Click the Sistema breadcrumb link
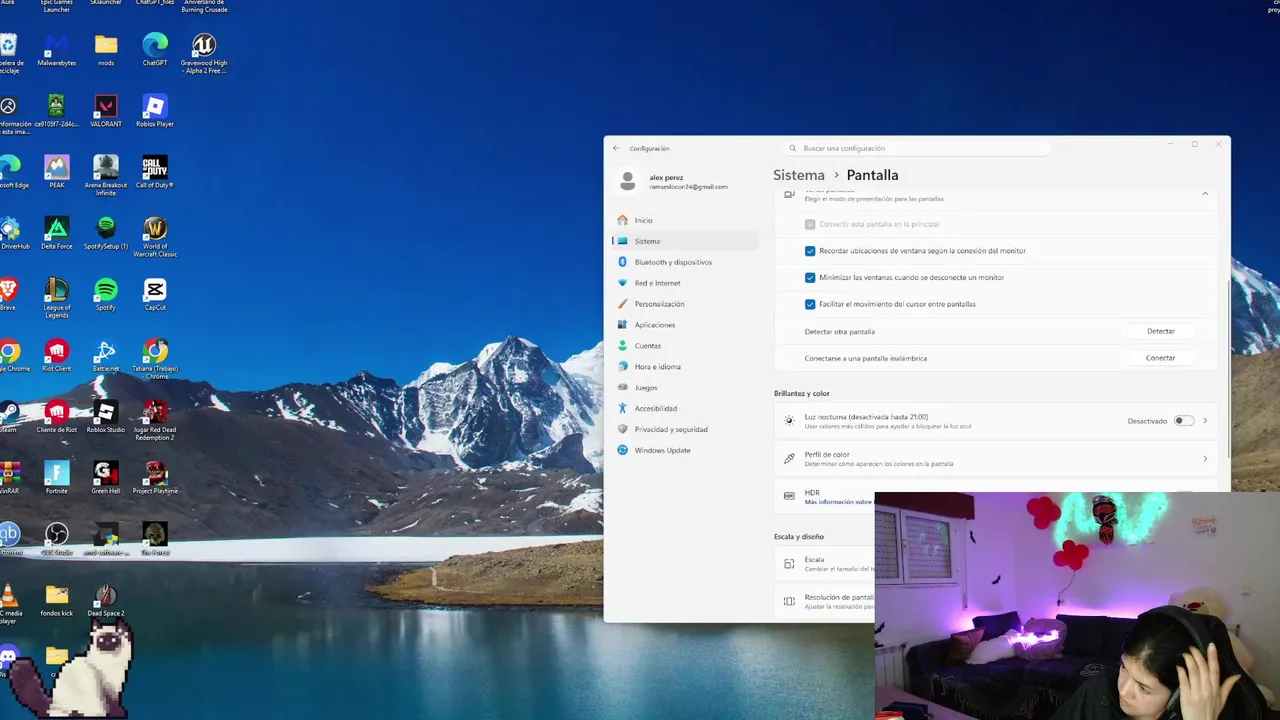The width and height of the screenshot is (1280, 720). [x=799, y=175]
